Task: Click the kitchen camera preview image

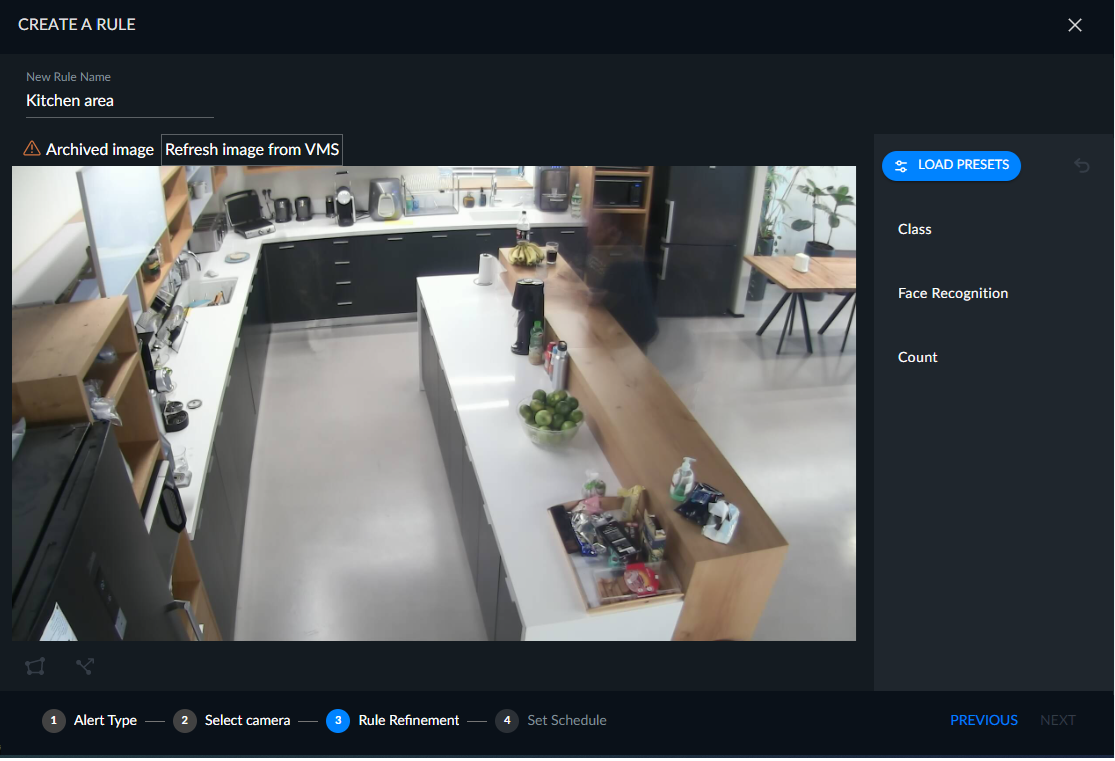Action: pos(434,403)
